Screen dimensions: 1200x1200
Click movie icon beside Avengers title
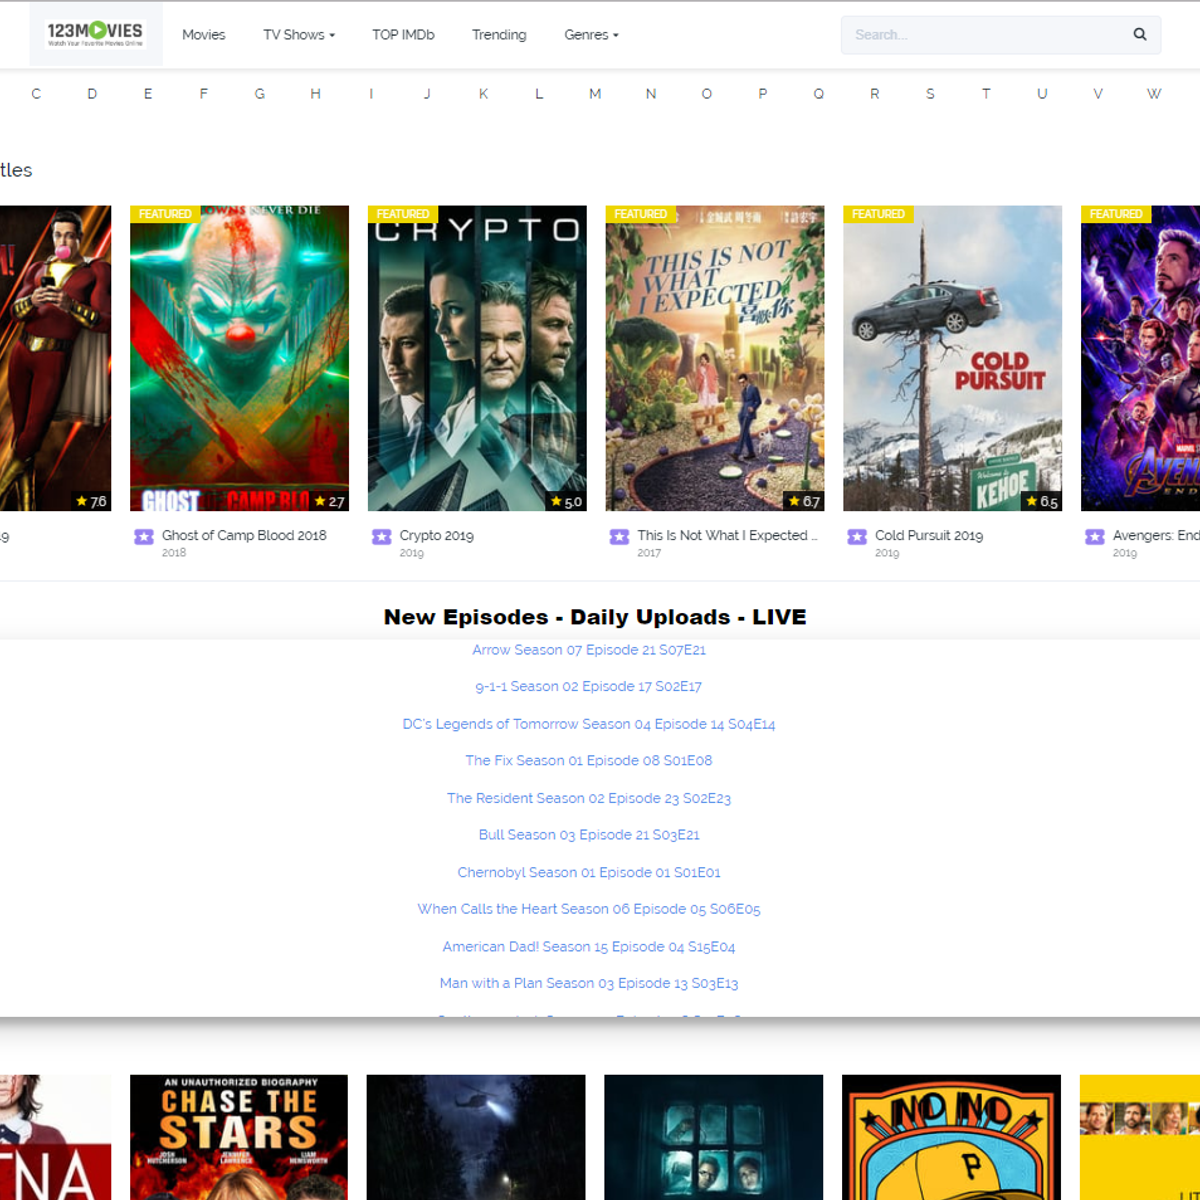1095,537
